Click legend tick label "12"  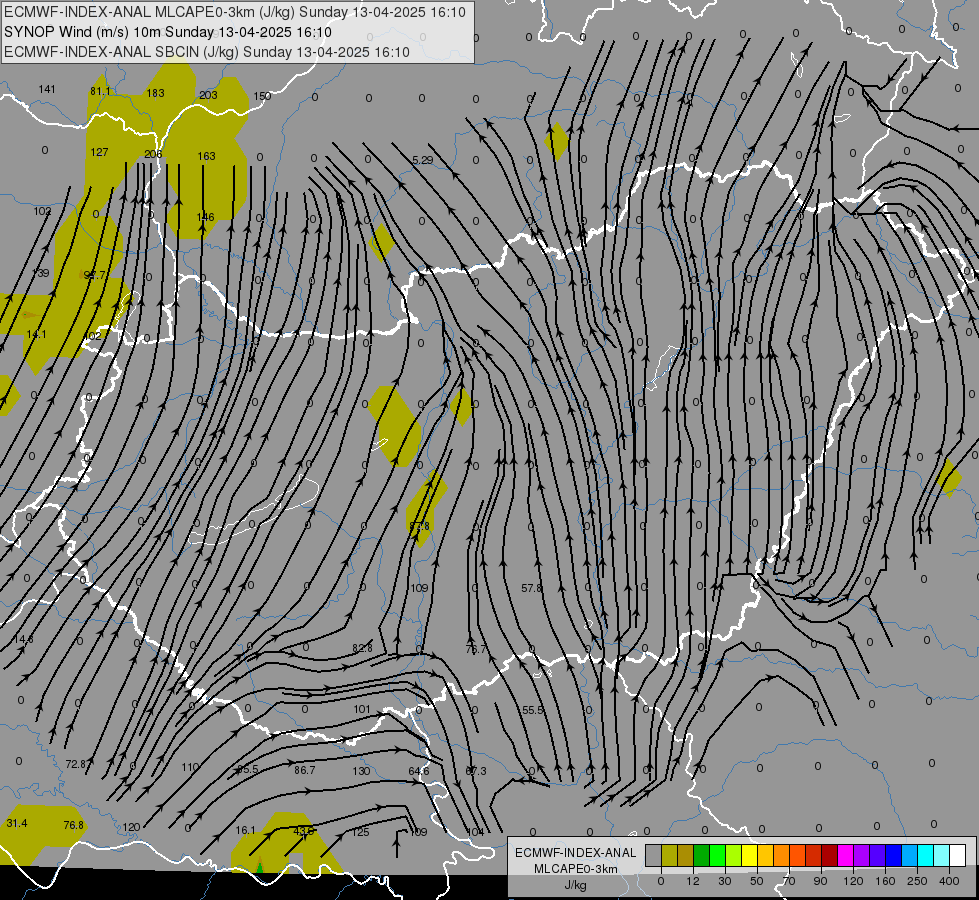[693, 881]
